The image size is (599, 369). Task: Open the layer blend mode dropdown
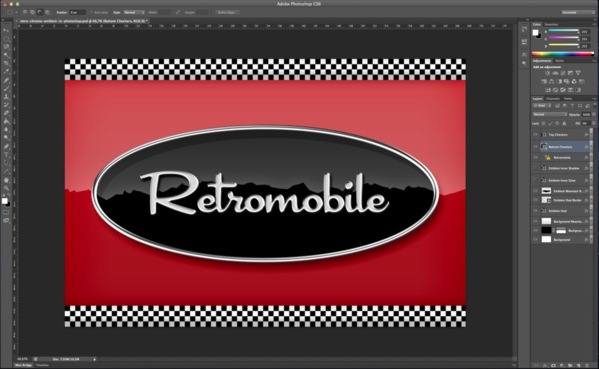(x=550, y=114)
